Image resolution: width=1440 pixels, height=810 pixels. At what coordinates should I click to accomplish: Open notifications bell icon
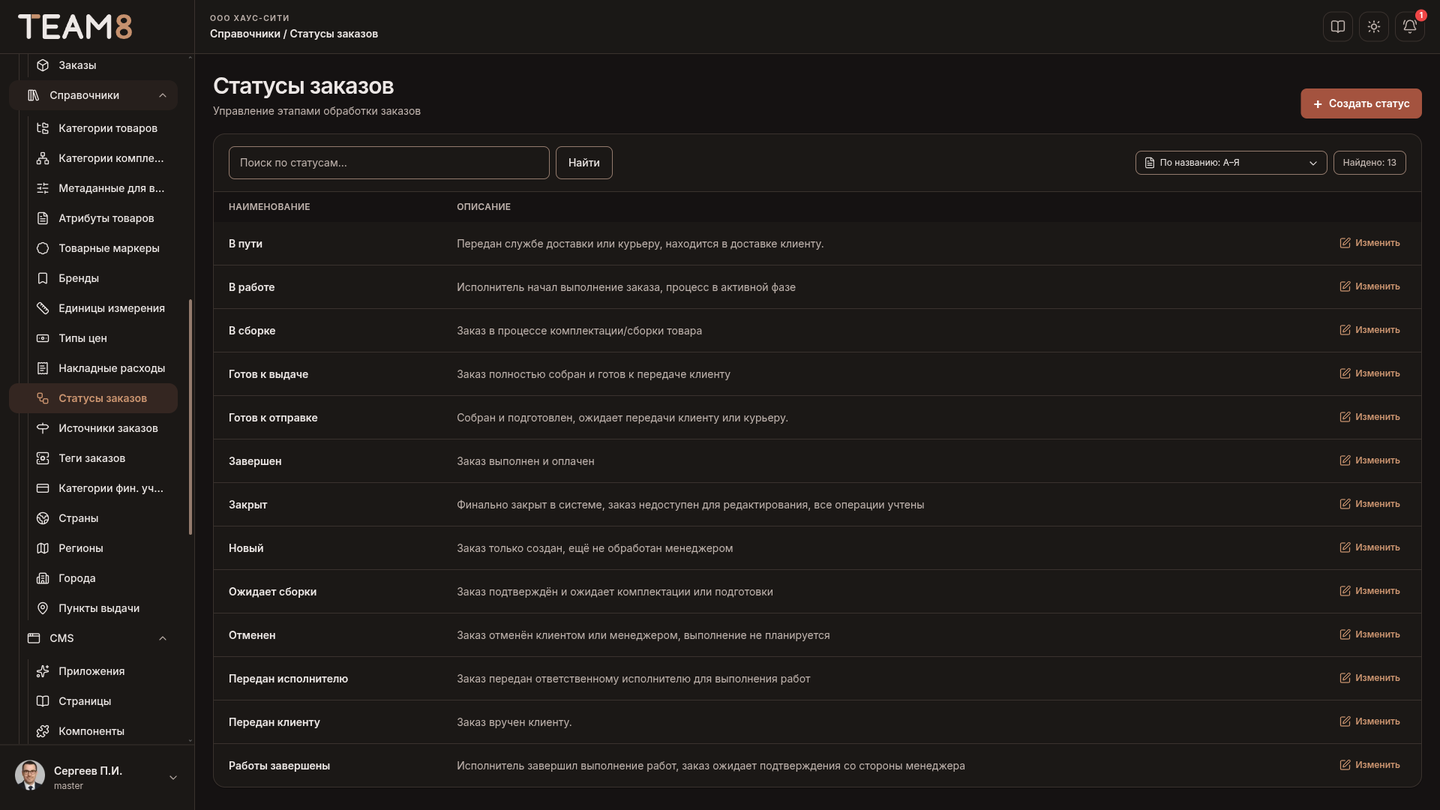tap(1410, 27)
